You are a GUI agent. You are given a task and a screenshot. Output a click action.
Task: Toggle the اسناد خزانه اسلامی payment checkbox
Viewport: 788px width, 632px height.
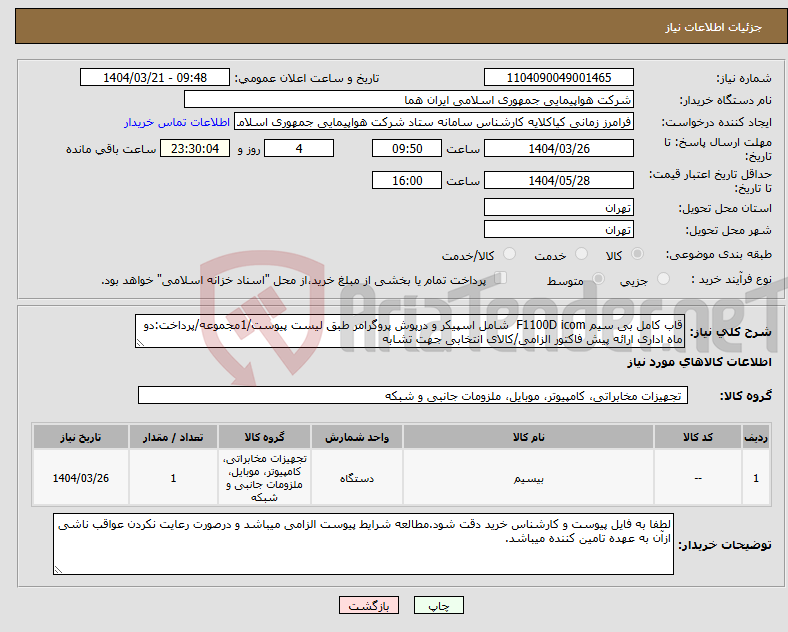coord(501,277)
